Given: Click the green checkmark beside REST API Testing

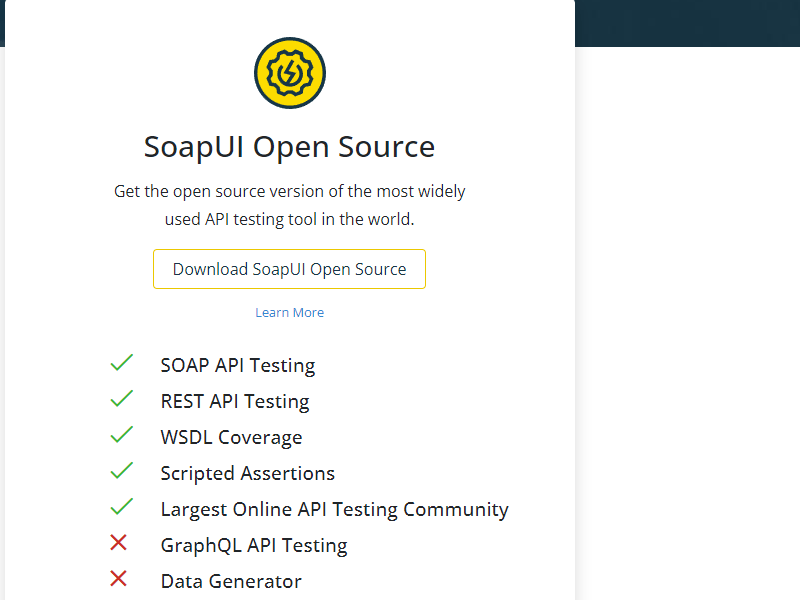Looking at the screenshot, I should [x=121, y=399].
